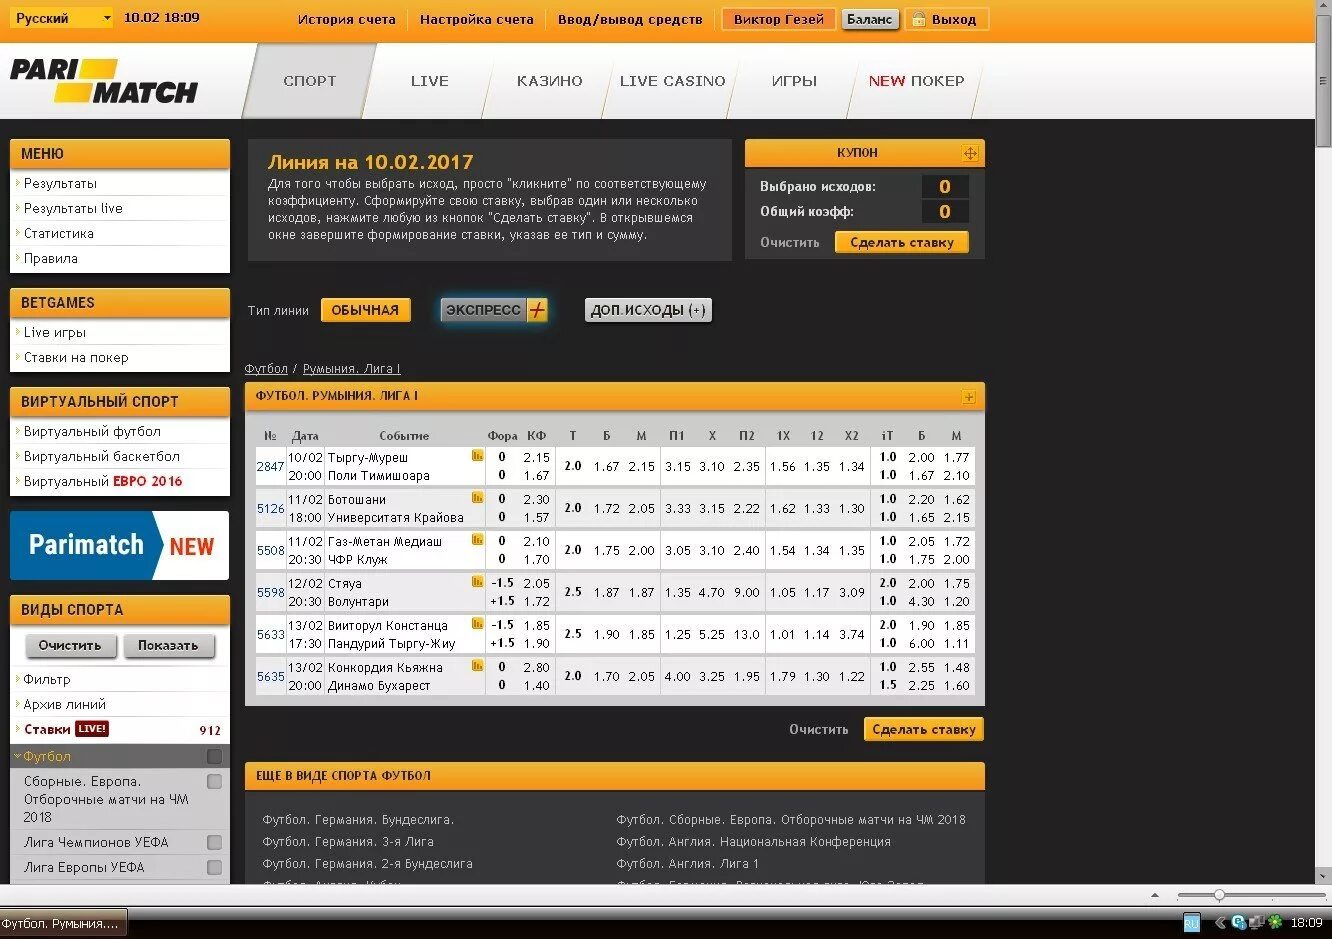Adjust the browser zoom slider handle
The image size is (1332, 939).
pos(1219,895)
